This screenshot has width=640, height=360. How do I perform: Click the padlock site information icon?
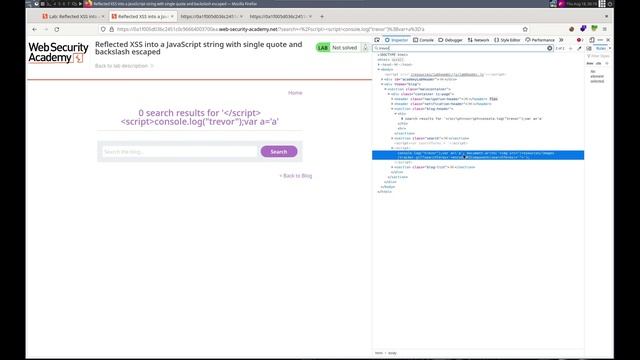pos(111,29)
